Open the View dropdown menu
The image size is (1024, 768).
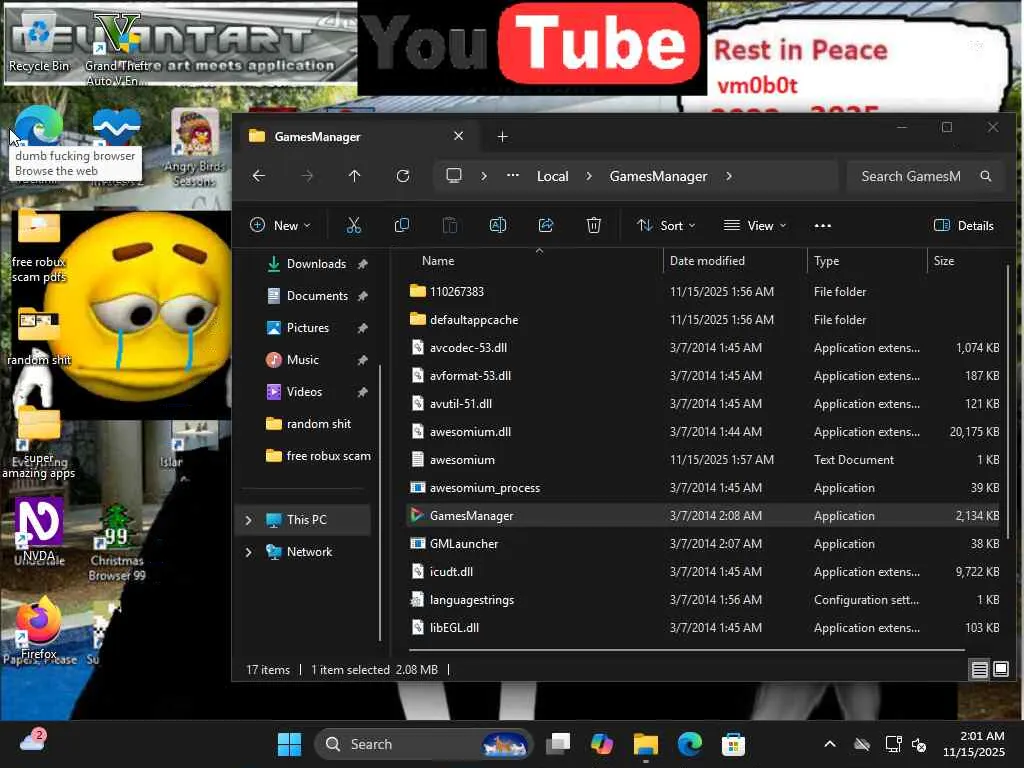coord(755,225)
